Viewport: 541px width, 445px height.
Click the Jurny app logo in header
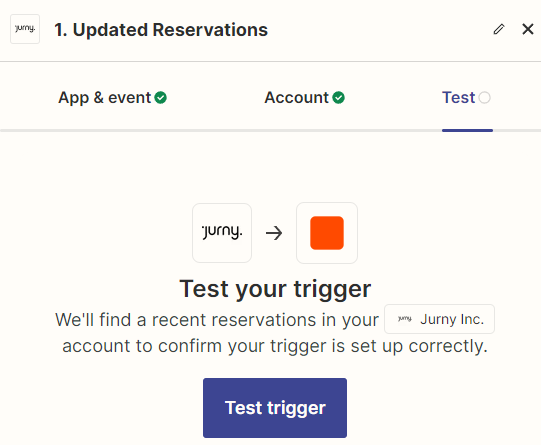tap(25, 29)
